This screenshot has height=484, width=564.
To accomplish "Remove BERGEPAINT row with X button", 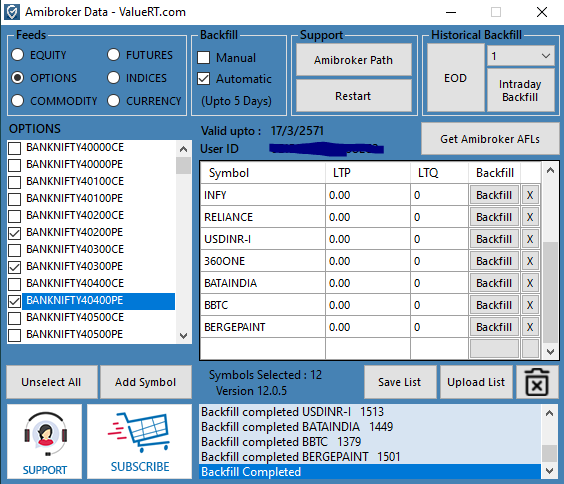I will click(x=530, y=327).
